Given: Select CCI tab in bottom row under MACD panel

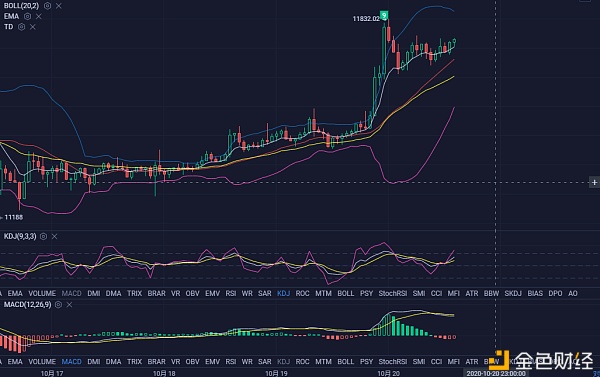Looking at the screenshot, I should [437, 362].
